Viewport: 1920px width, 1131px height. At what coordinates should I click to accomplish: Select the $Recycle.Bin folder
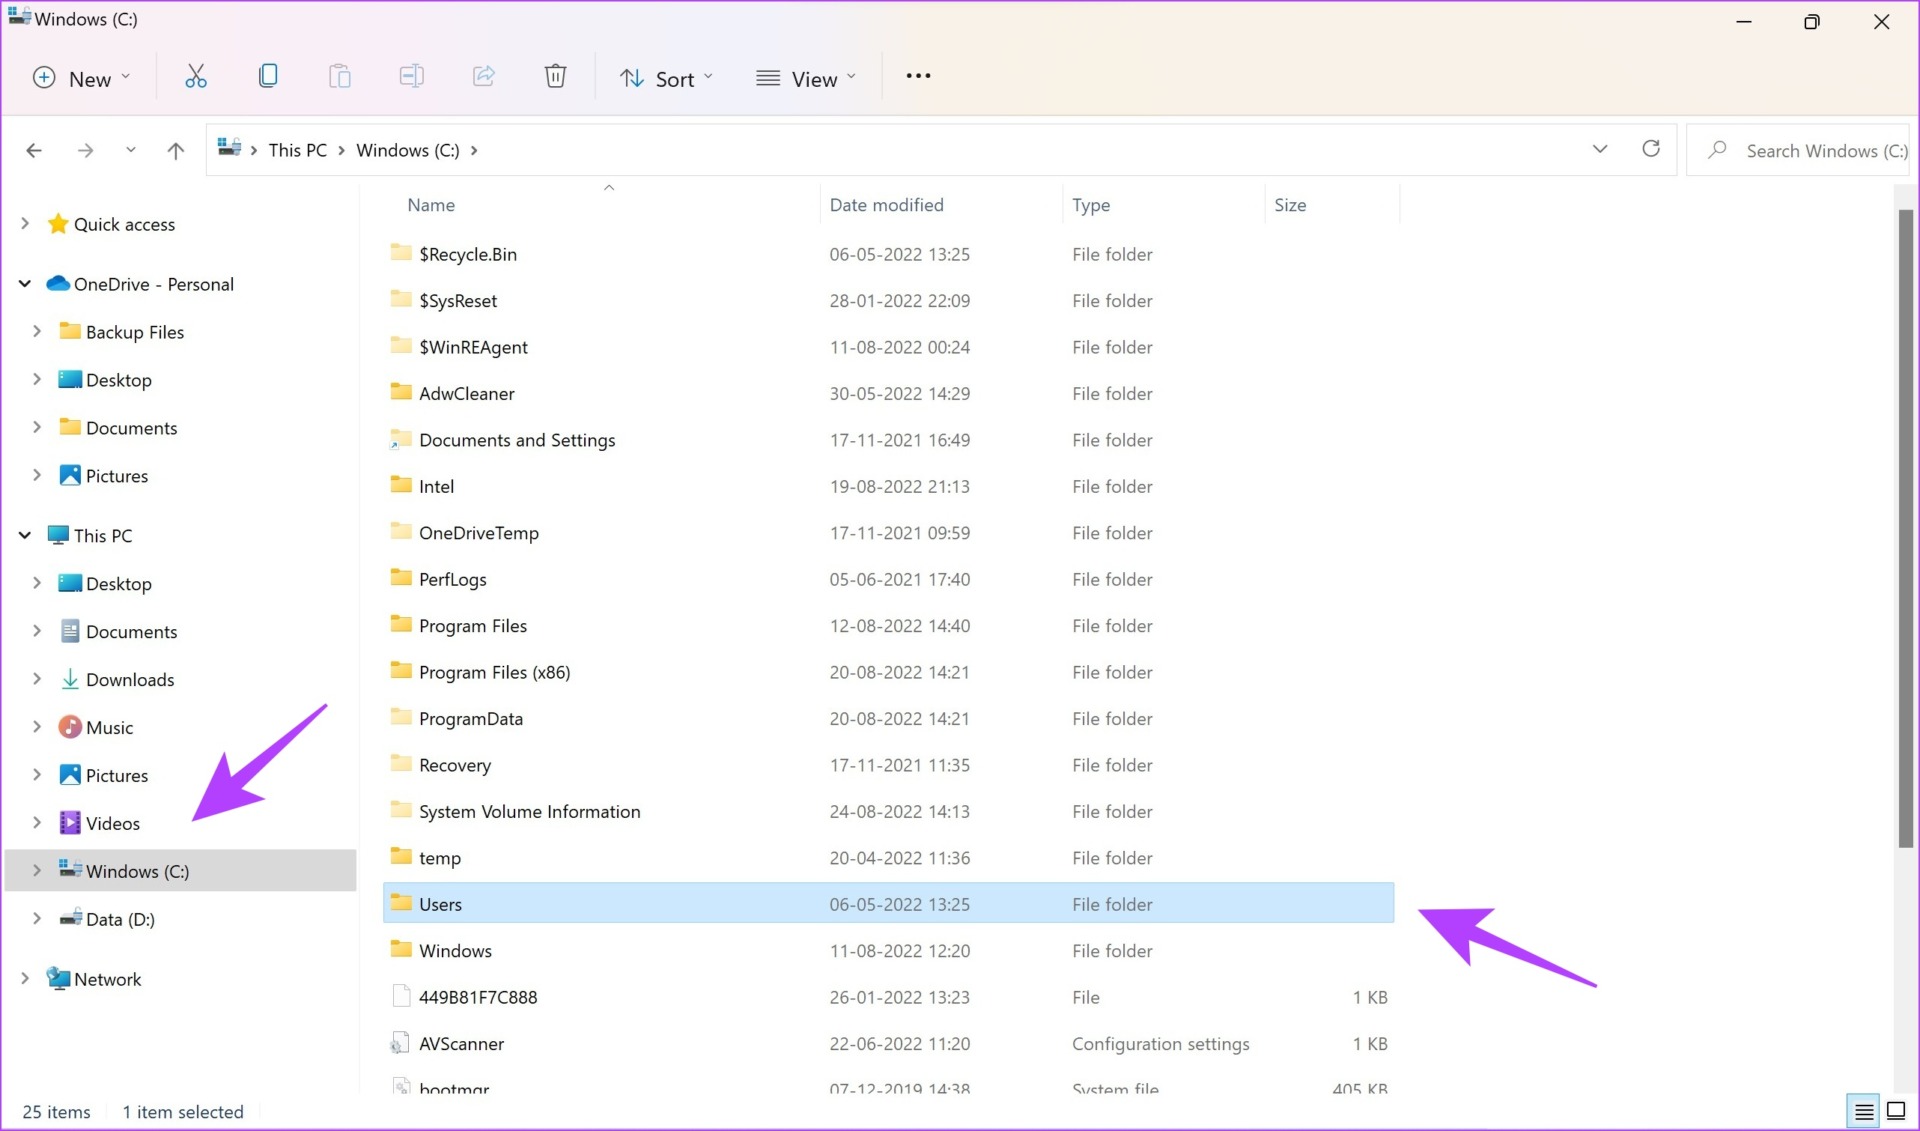[x=467, y=255]
